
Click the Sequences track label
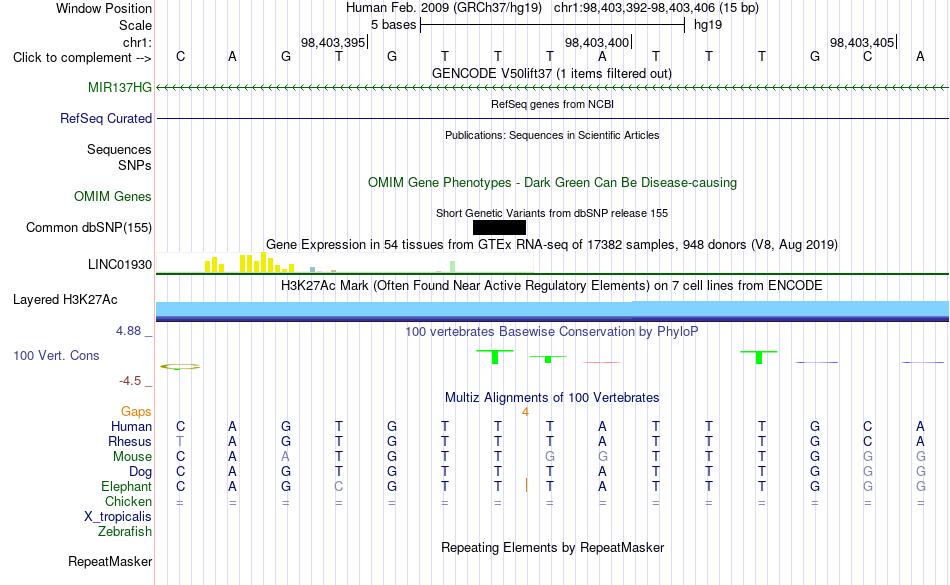(119, 149)
